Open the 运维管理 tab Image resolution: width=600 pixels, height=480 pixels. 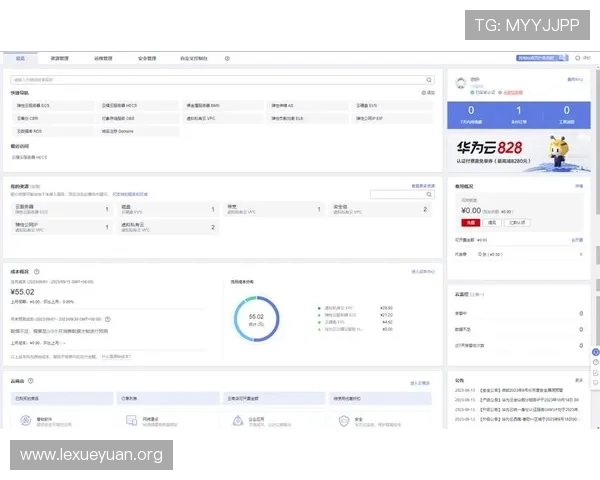(x=103, y=59)
